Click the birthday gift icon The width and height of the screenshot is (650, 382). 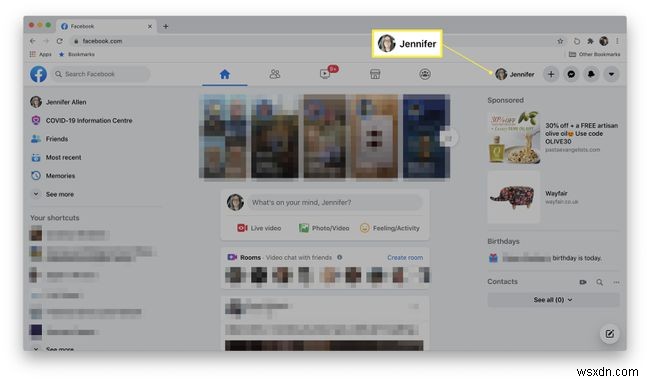click(493, 258)
